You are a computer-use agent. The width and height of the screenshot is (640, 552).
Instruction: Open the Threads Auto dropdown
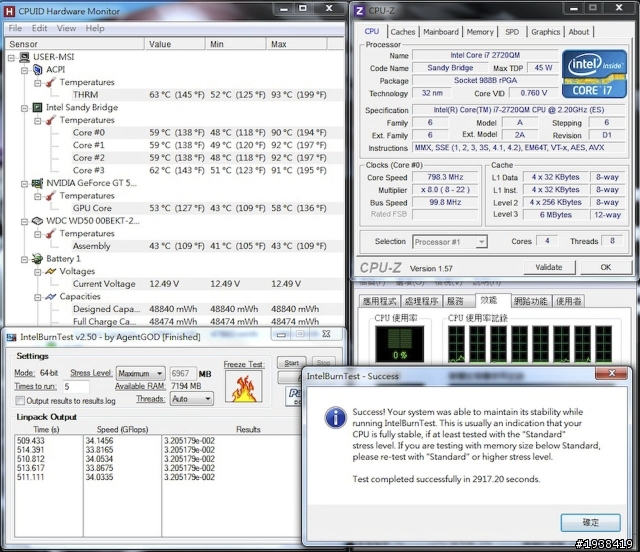(x=191, y=399)
